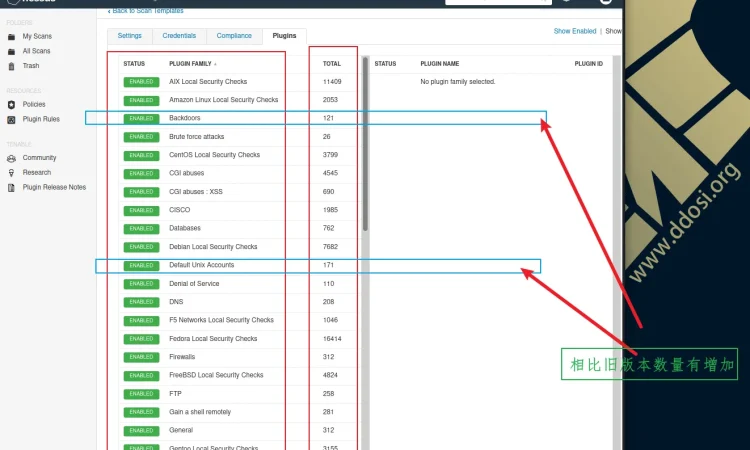
Task: Select the Backdoors family name
Action: coord(185,118)
